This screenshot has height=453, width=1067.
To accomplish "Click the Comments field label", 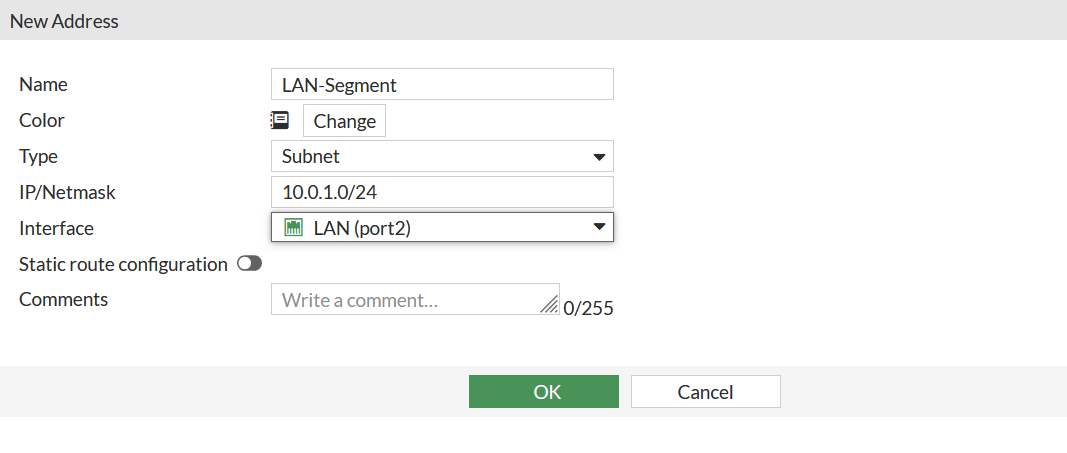I will click(63, 299).
